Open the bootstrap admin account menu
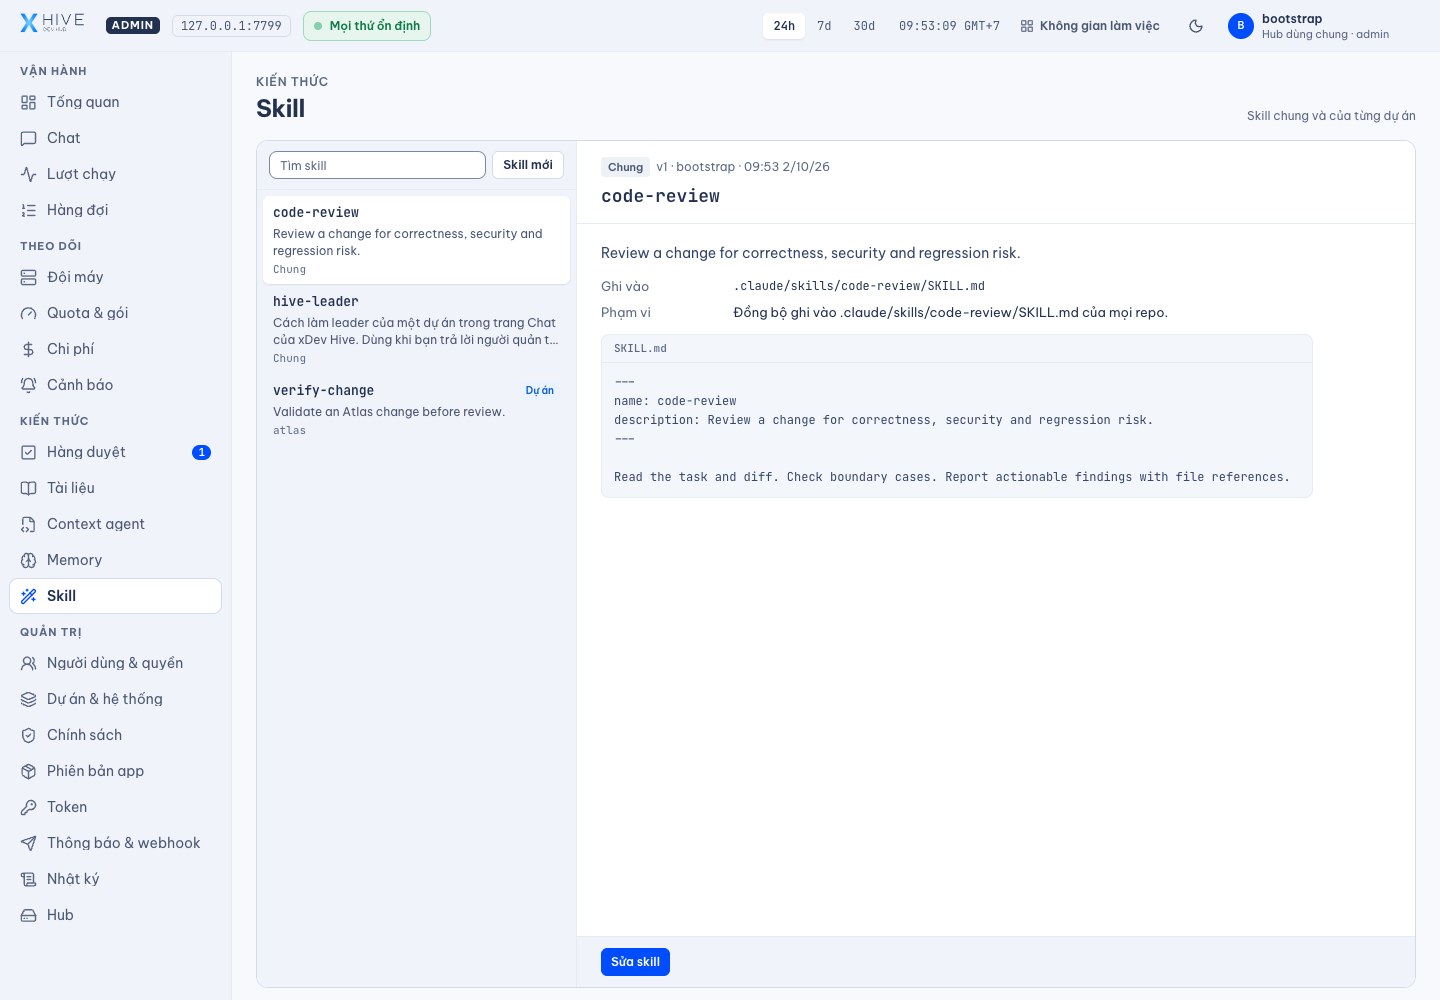The height and width of the screenshot is (1000, 1440). point(1309,26)
